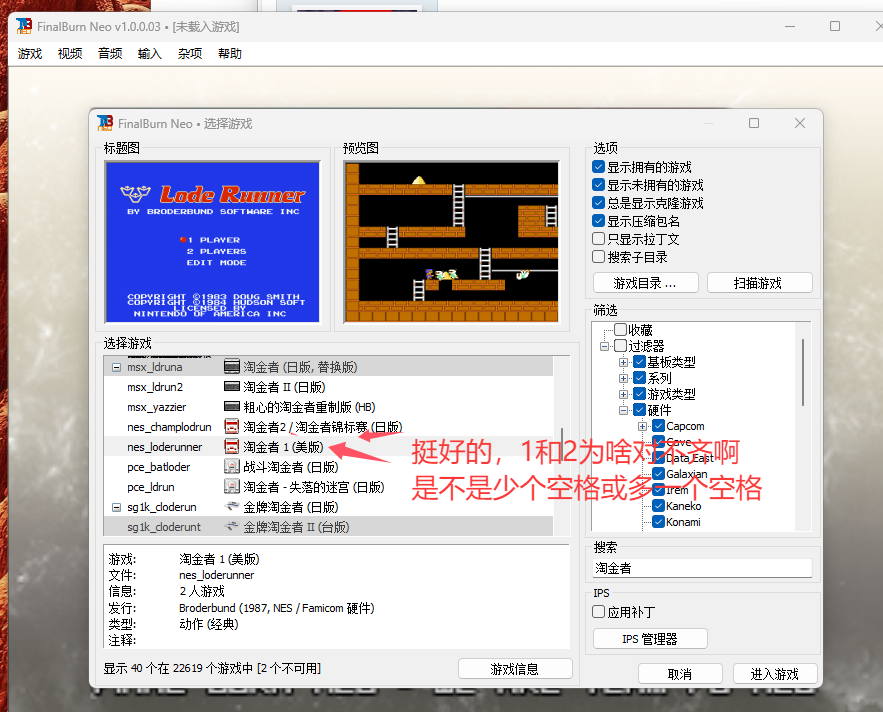Click the msx_yazzier game icon
The height and width of the screenshot is (712, 883).
pyautogui.click(x=231, y=407)
